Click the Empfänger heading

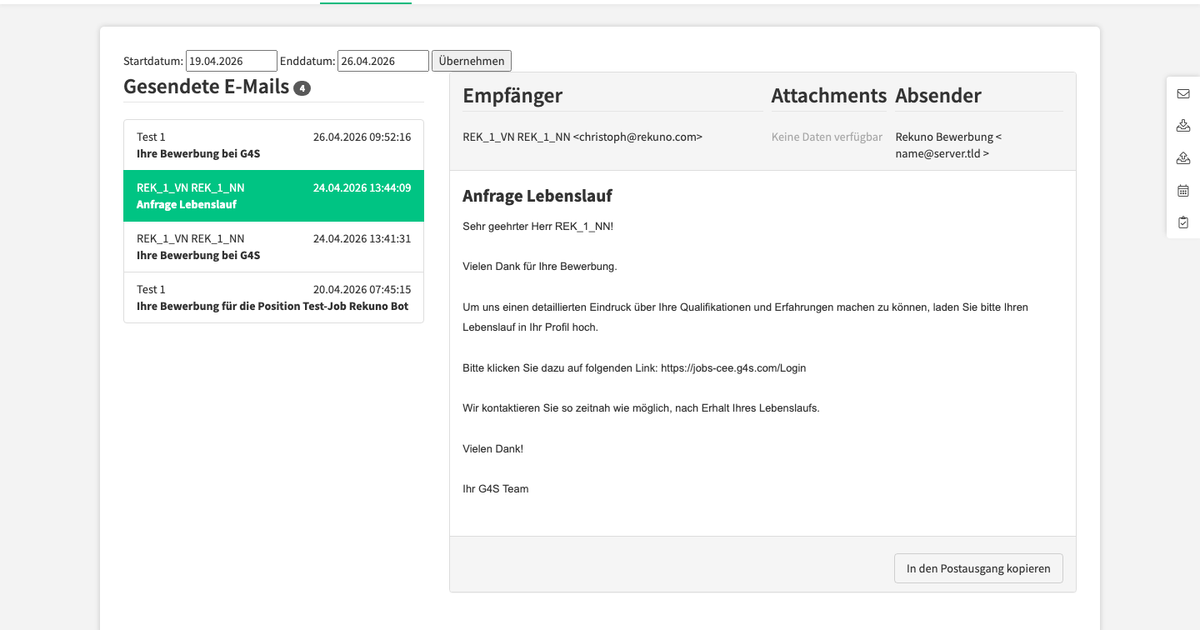click(512, 96)
